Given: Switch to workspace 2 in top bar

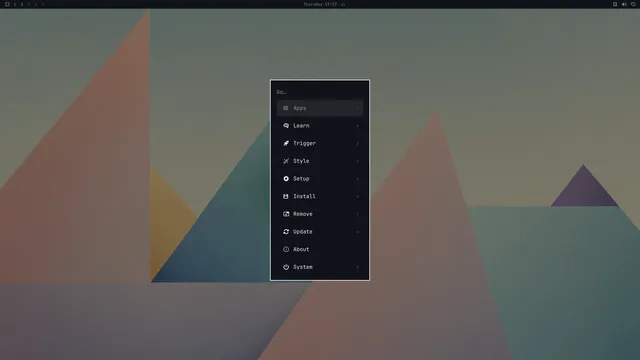Looking at the screenshot, I should [22, 4].
